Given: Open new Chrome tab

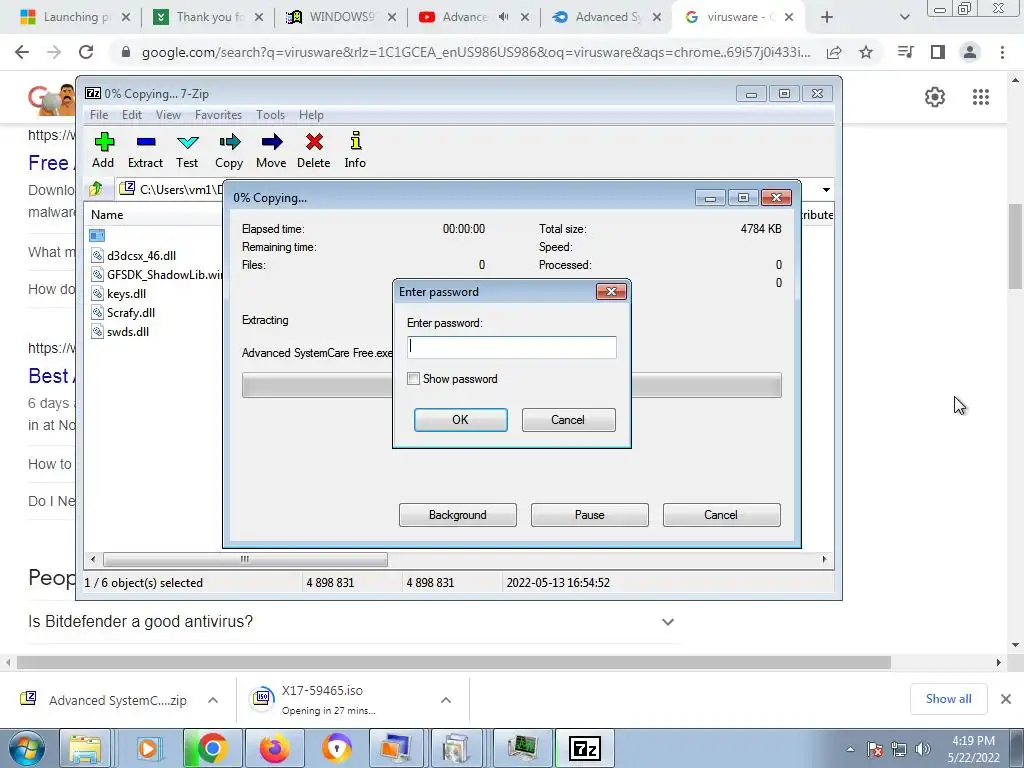Looking at the screenshot, I should point(827,17).
